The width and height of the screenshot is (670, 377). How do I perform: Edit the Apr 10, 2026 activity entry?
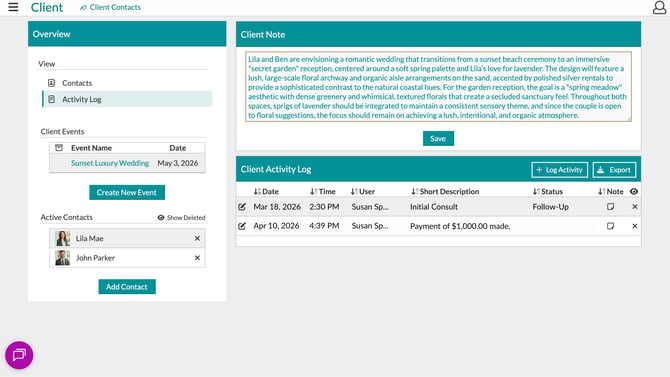point(242,226)
